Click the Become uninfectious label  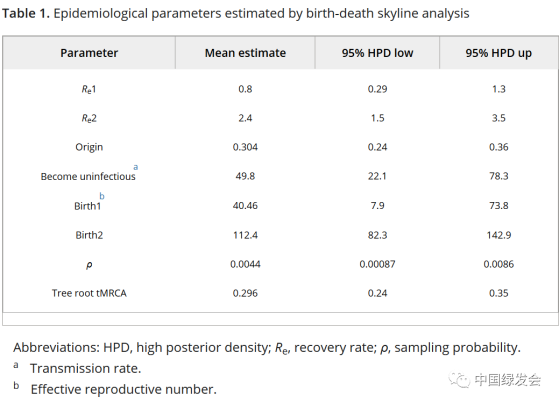click(88, 177)
